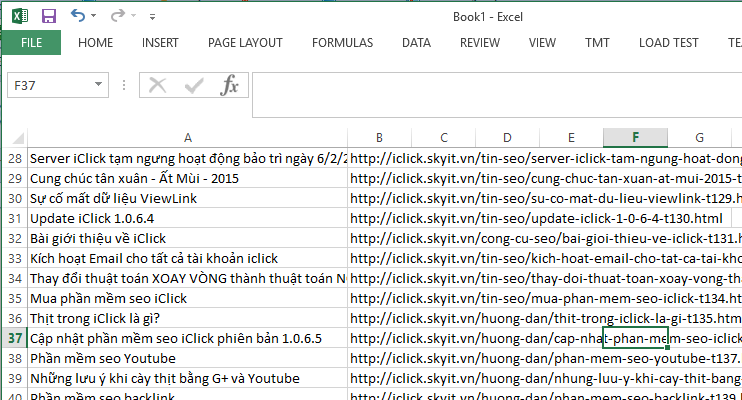This screenshot has height=400, width=742.
Task: Select row 38 header
Action: pos(15,358)
